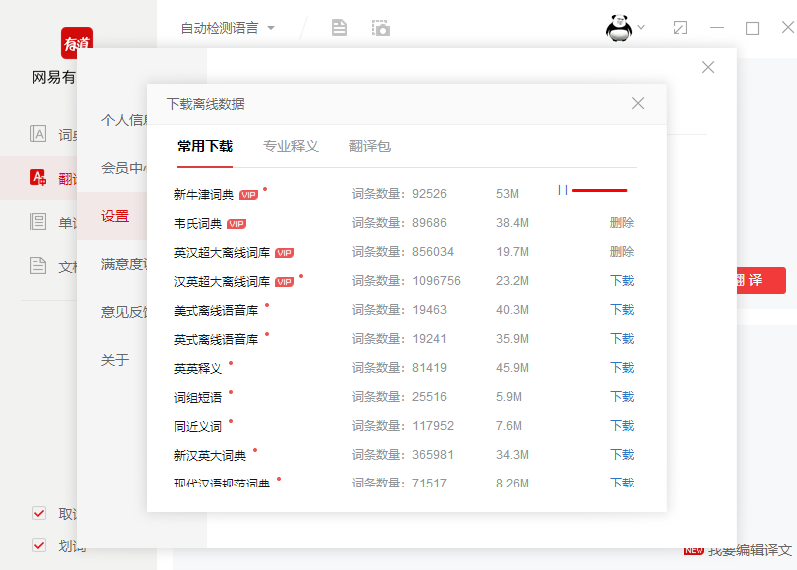Download the 同近义词 dictionary
Image resolution: width=797 pixels, height=570 pixels.
(621, 426)
